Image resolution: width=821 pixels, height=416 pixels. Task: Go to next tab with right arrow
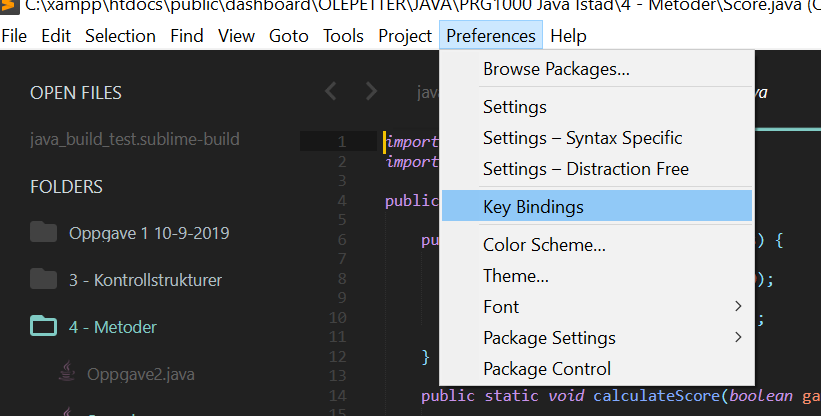click(x=371, y=92)
